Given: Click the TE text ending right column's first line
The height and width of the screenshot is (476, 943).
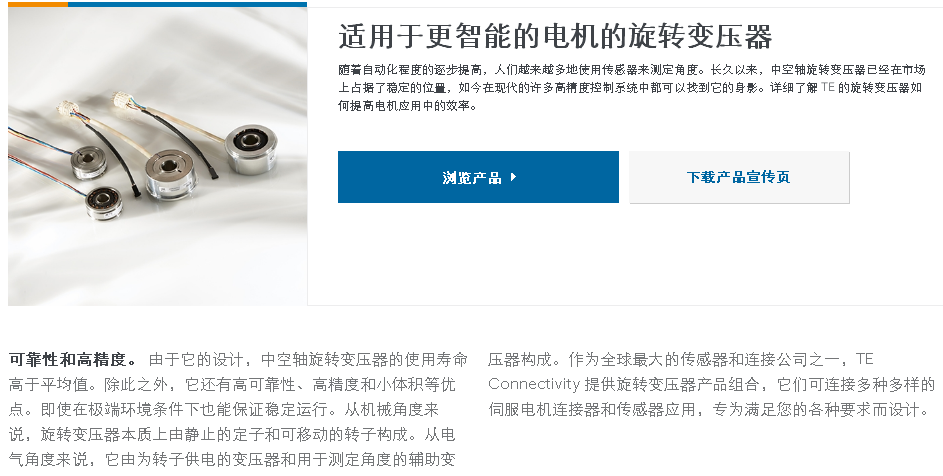Looking at the screenshot, I should pyautogui.click(x=864, y=360).
